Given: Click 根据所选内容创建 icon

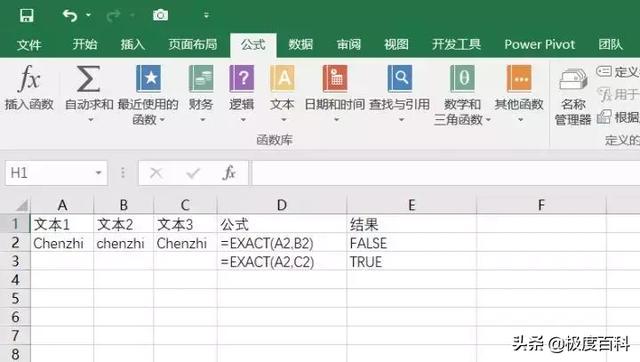Looking at the screenshot, I should pos(604,117).
